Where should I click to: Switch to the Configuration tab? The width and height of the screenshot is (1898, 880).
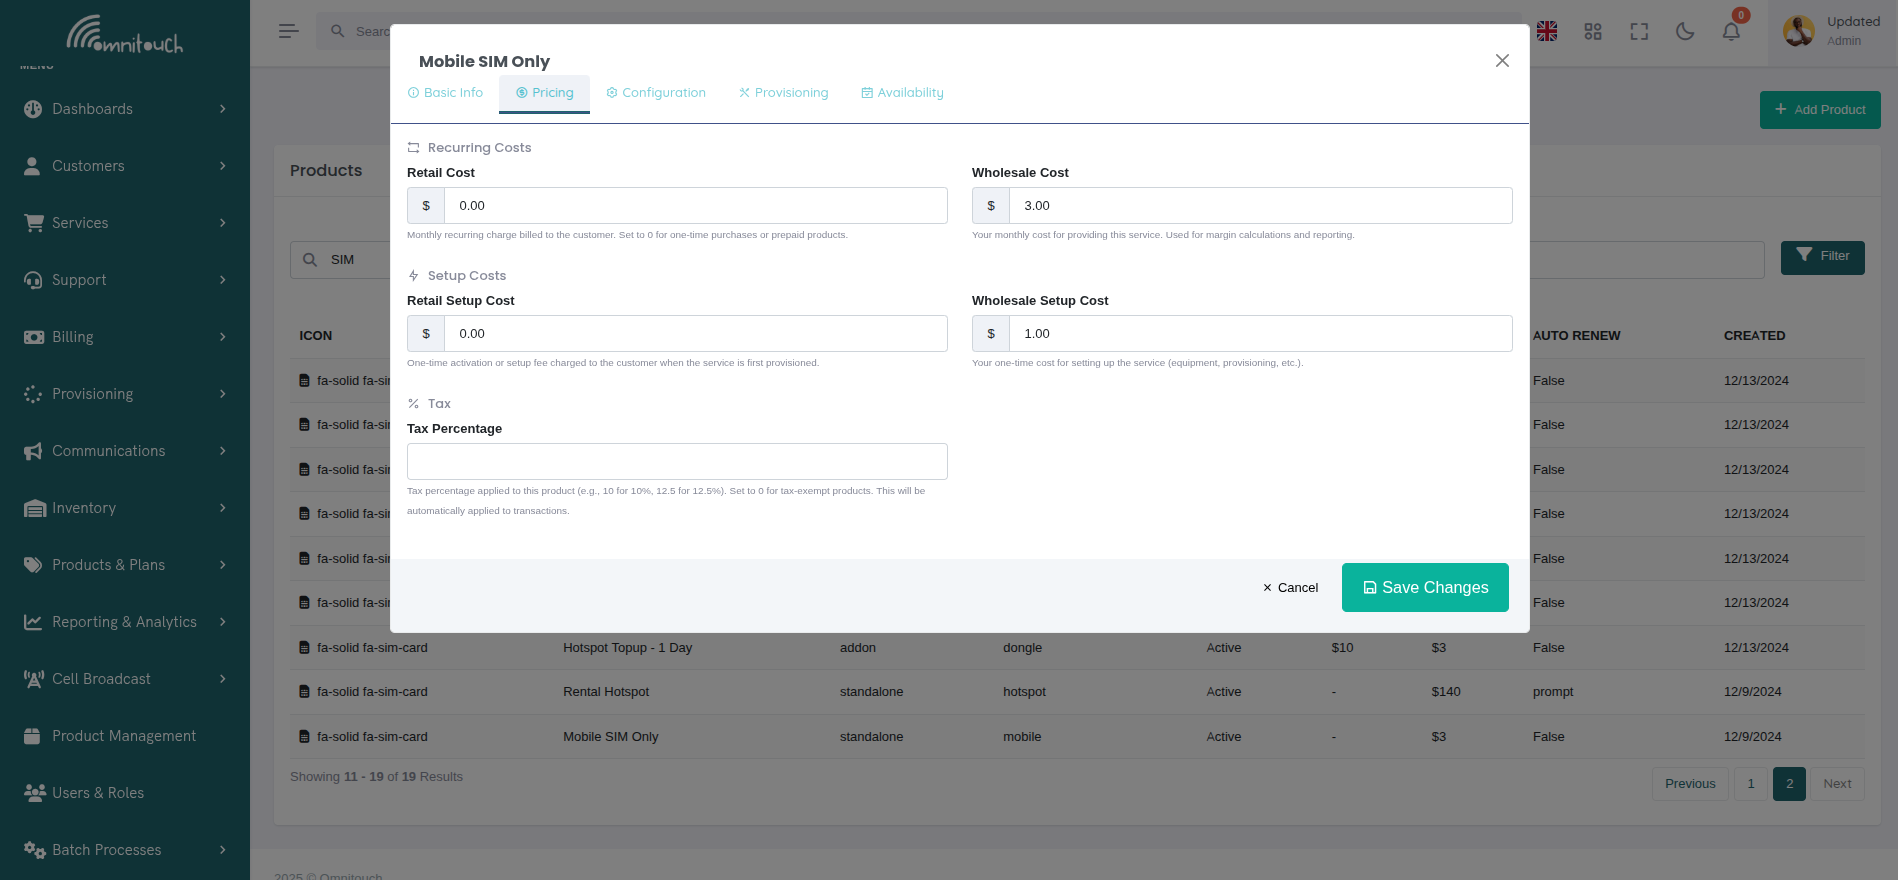pyautogui.click(x=656, y=93)
